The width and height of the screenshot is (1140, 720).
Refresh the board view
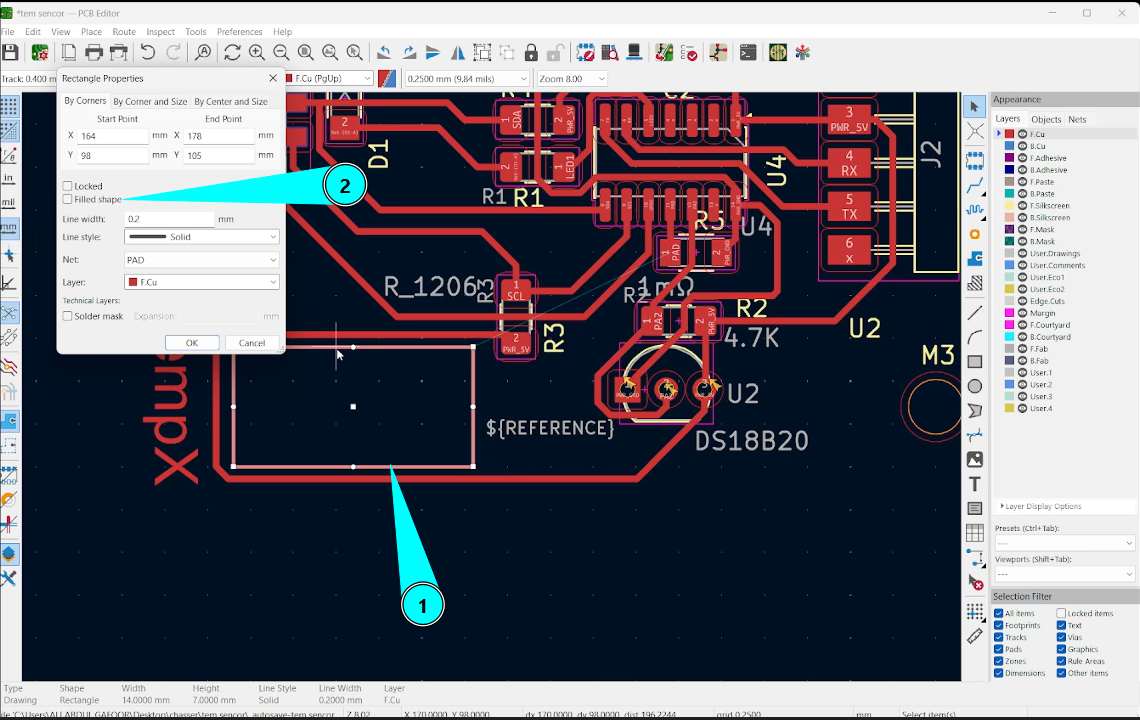click(x=232, y=52)
